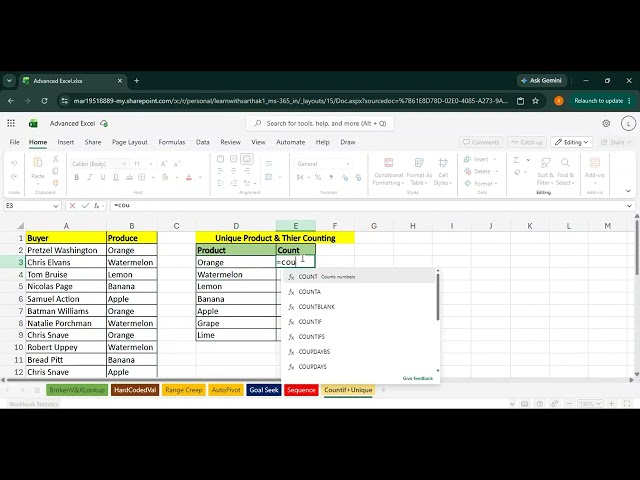Click the Cut scissors icon
This screenshot has width=640, height=480.
coord(56,159)
